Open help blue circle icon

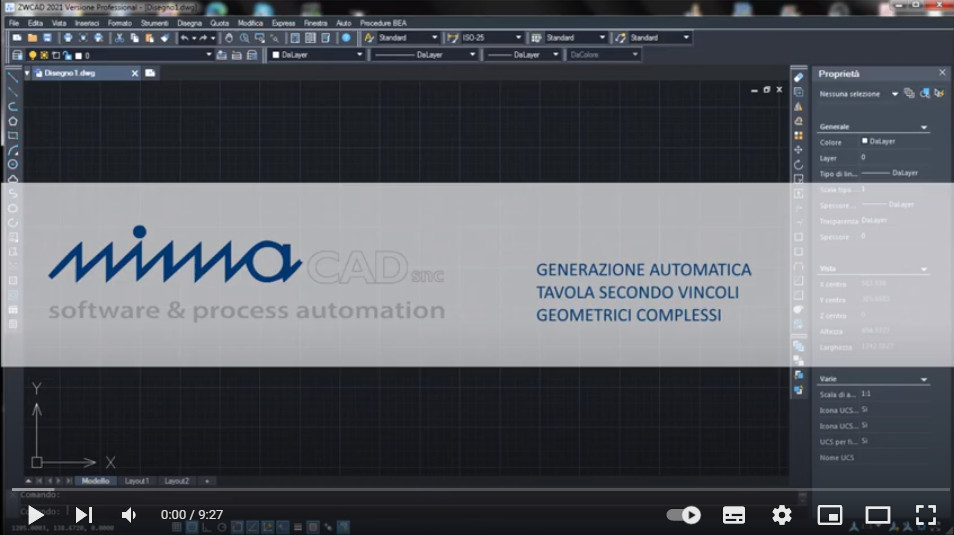346,38
